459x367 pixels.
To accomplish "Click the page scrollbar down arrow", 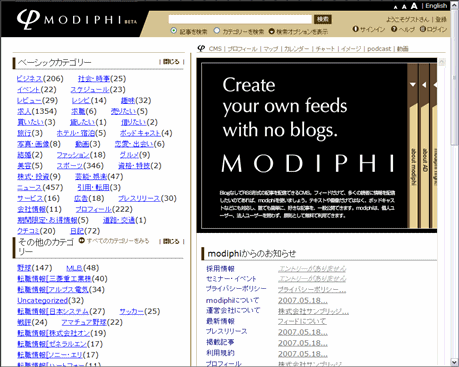I will pos(454,362).
